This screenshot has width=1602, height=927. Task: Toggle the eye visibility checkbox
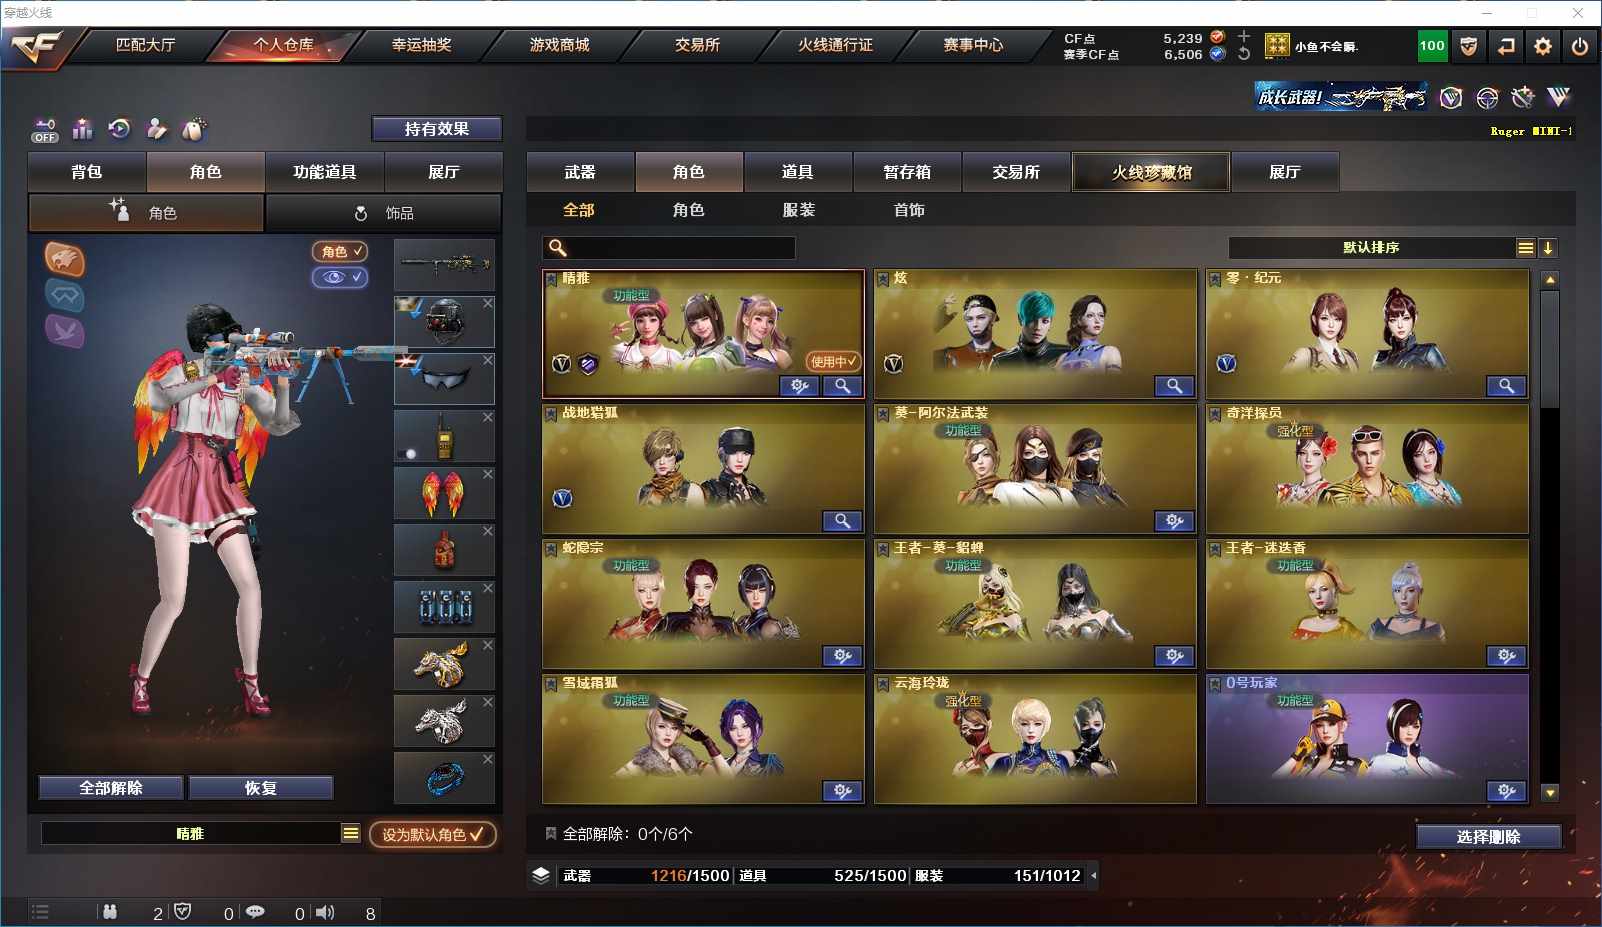click(340, 277)
